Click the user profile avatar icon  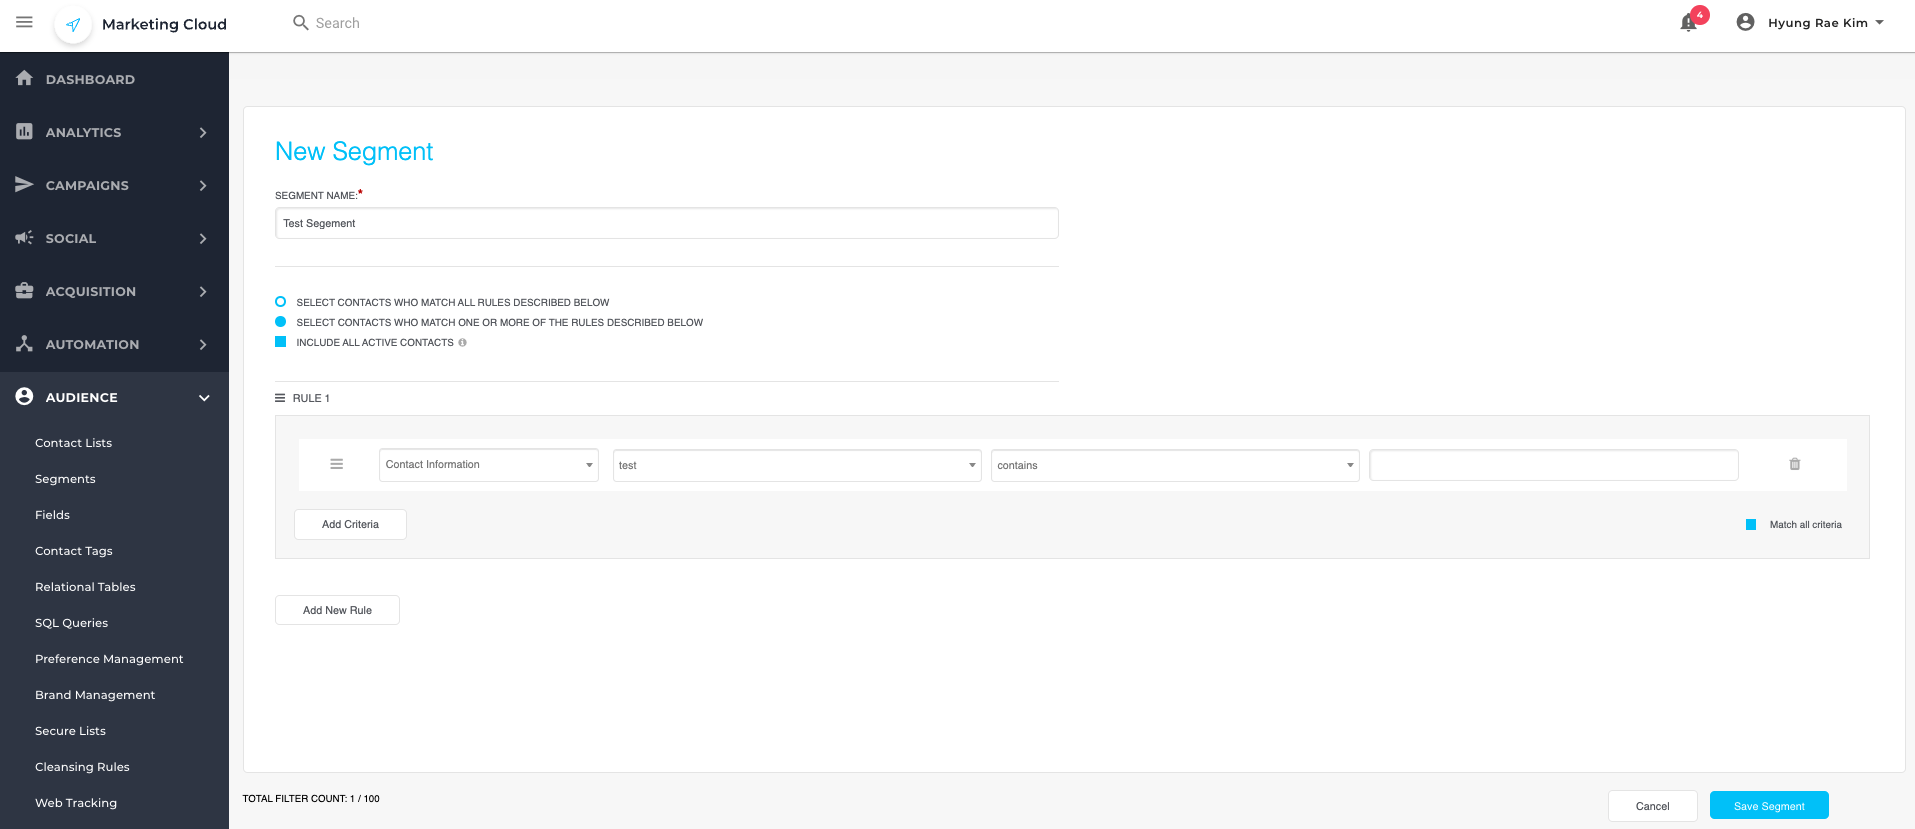click(x=1745, y=22)
